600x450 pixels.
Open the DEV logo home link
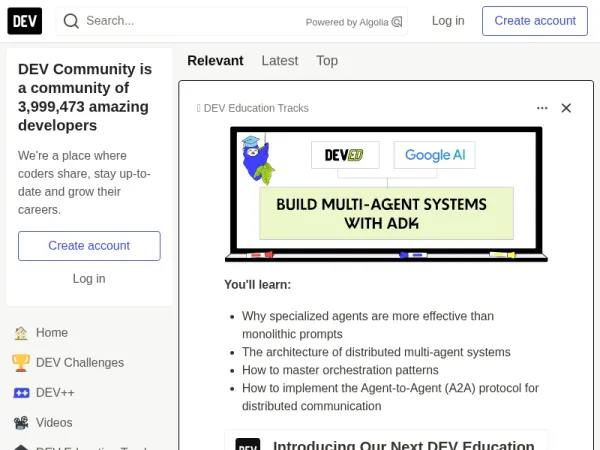pyautogui.click(x=24, y=21)
